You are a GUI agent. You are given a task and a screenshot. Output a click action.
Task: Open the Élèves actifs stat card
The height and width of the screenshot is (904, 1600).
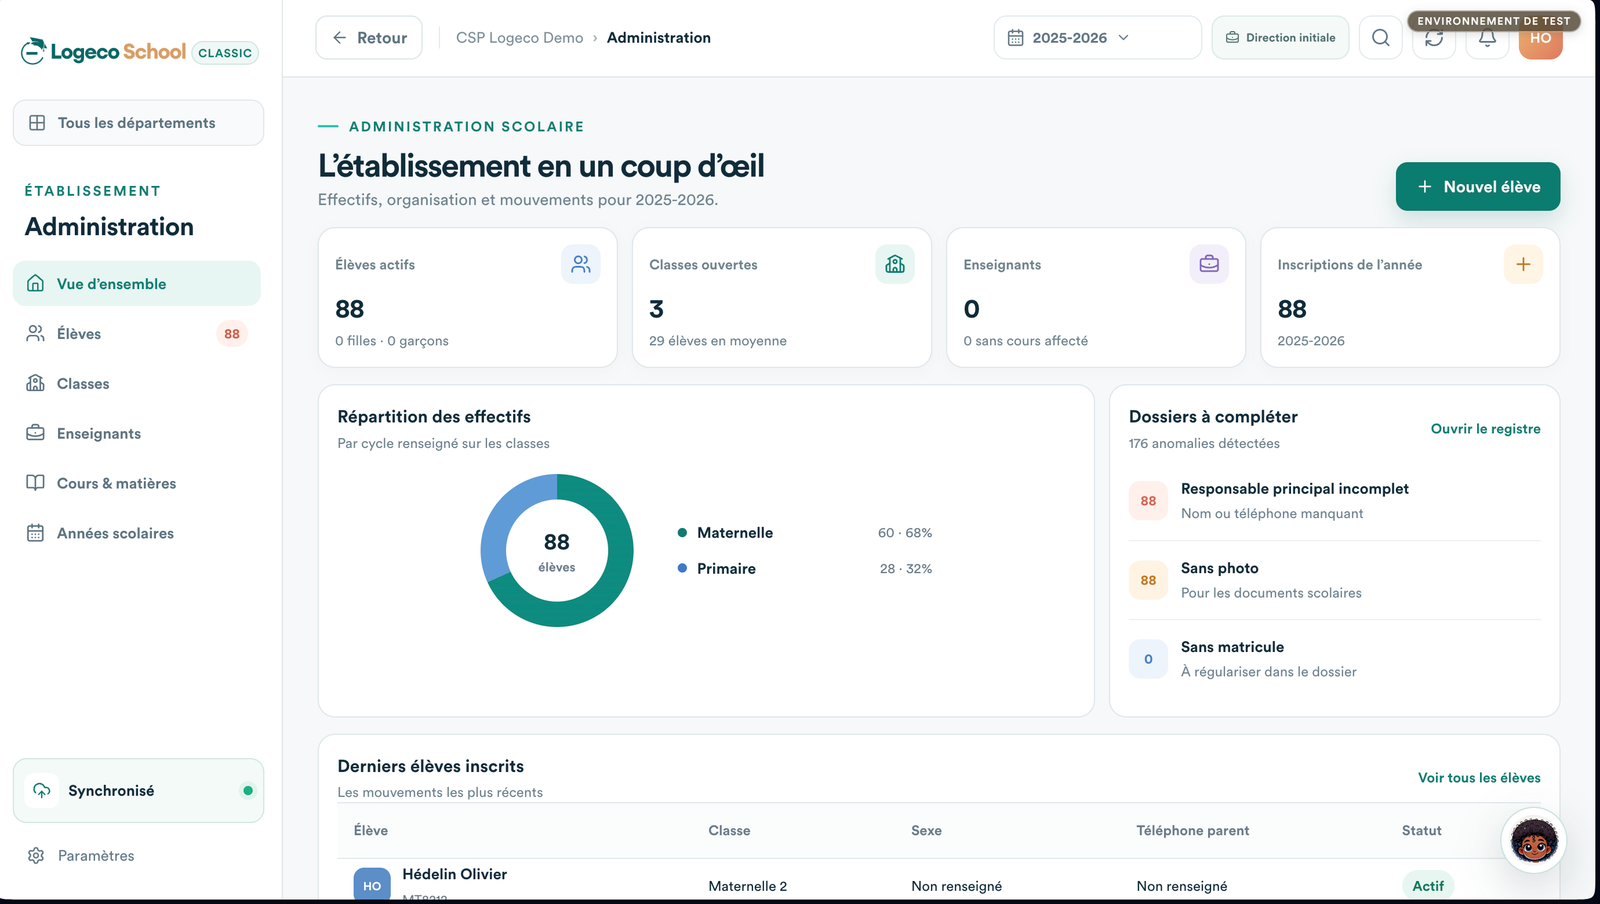pos(468,298)
